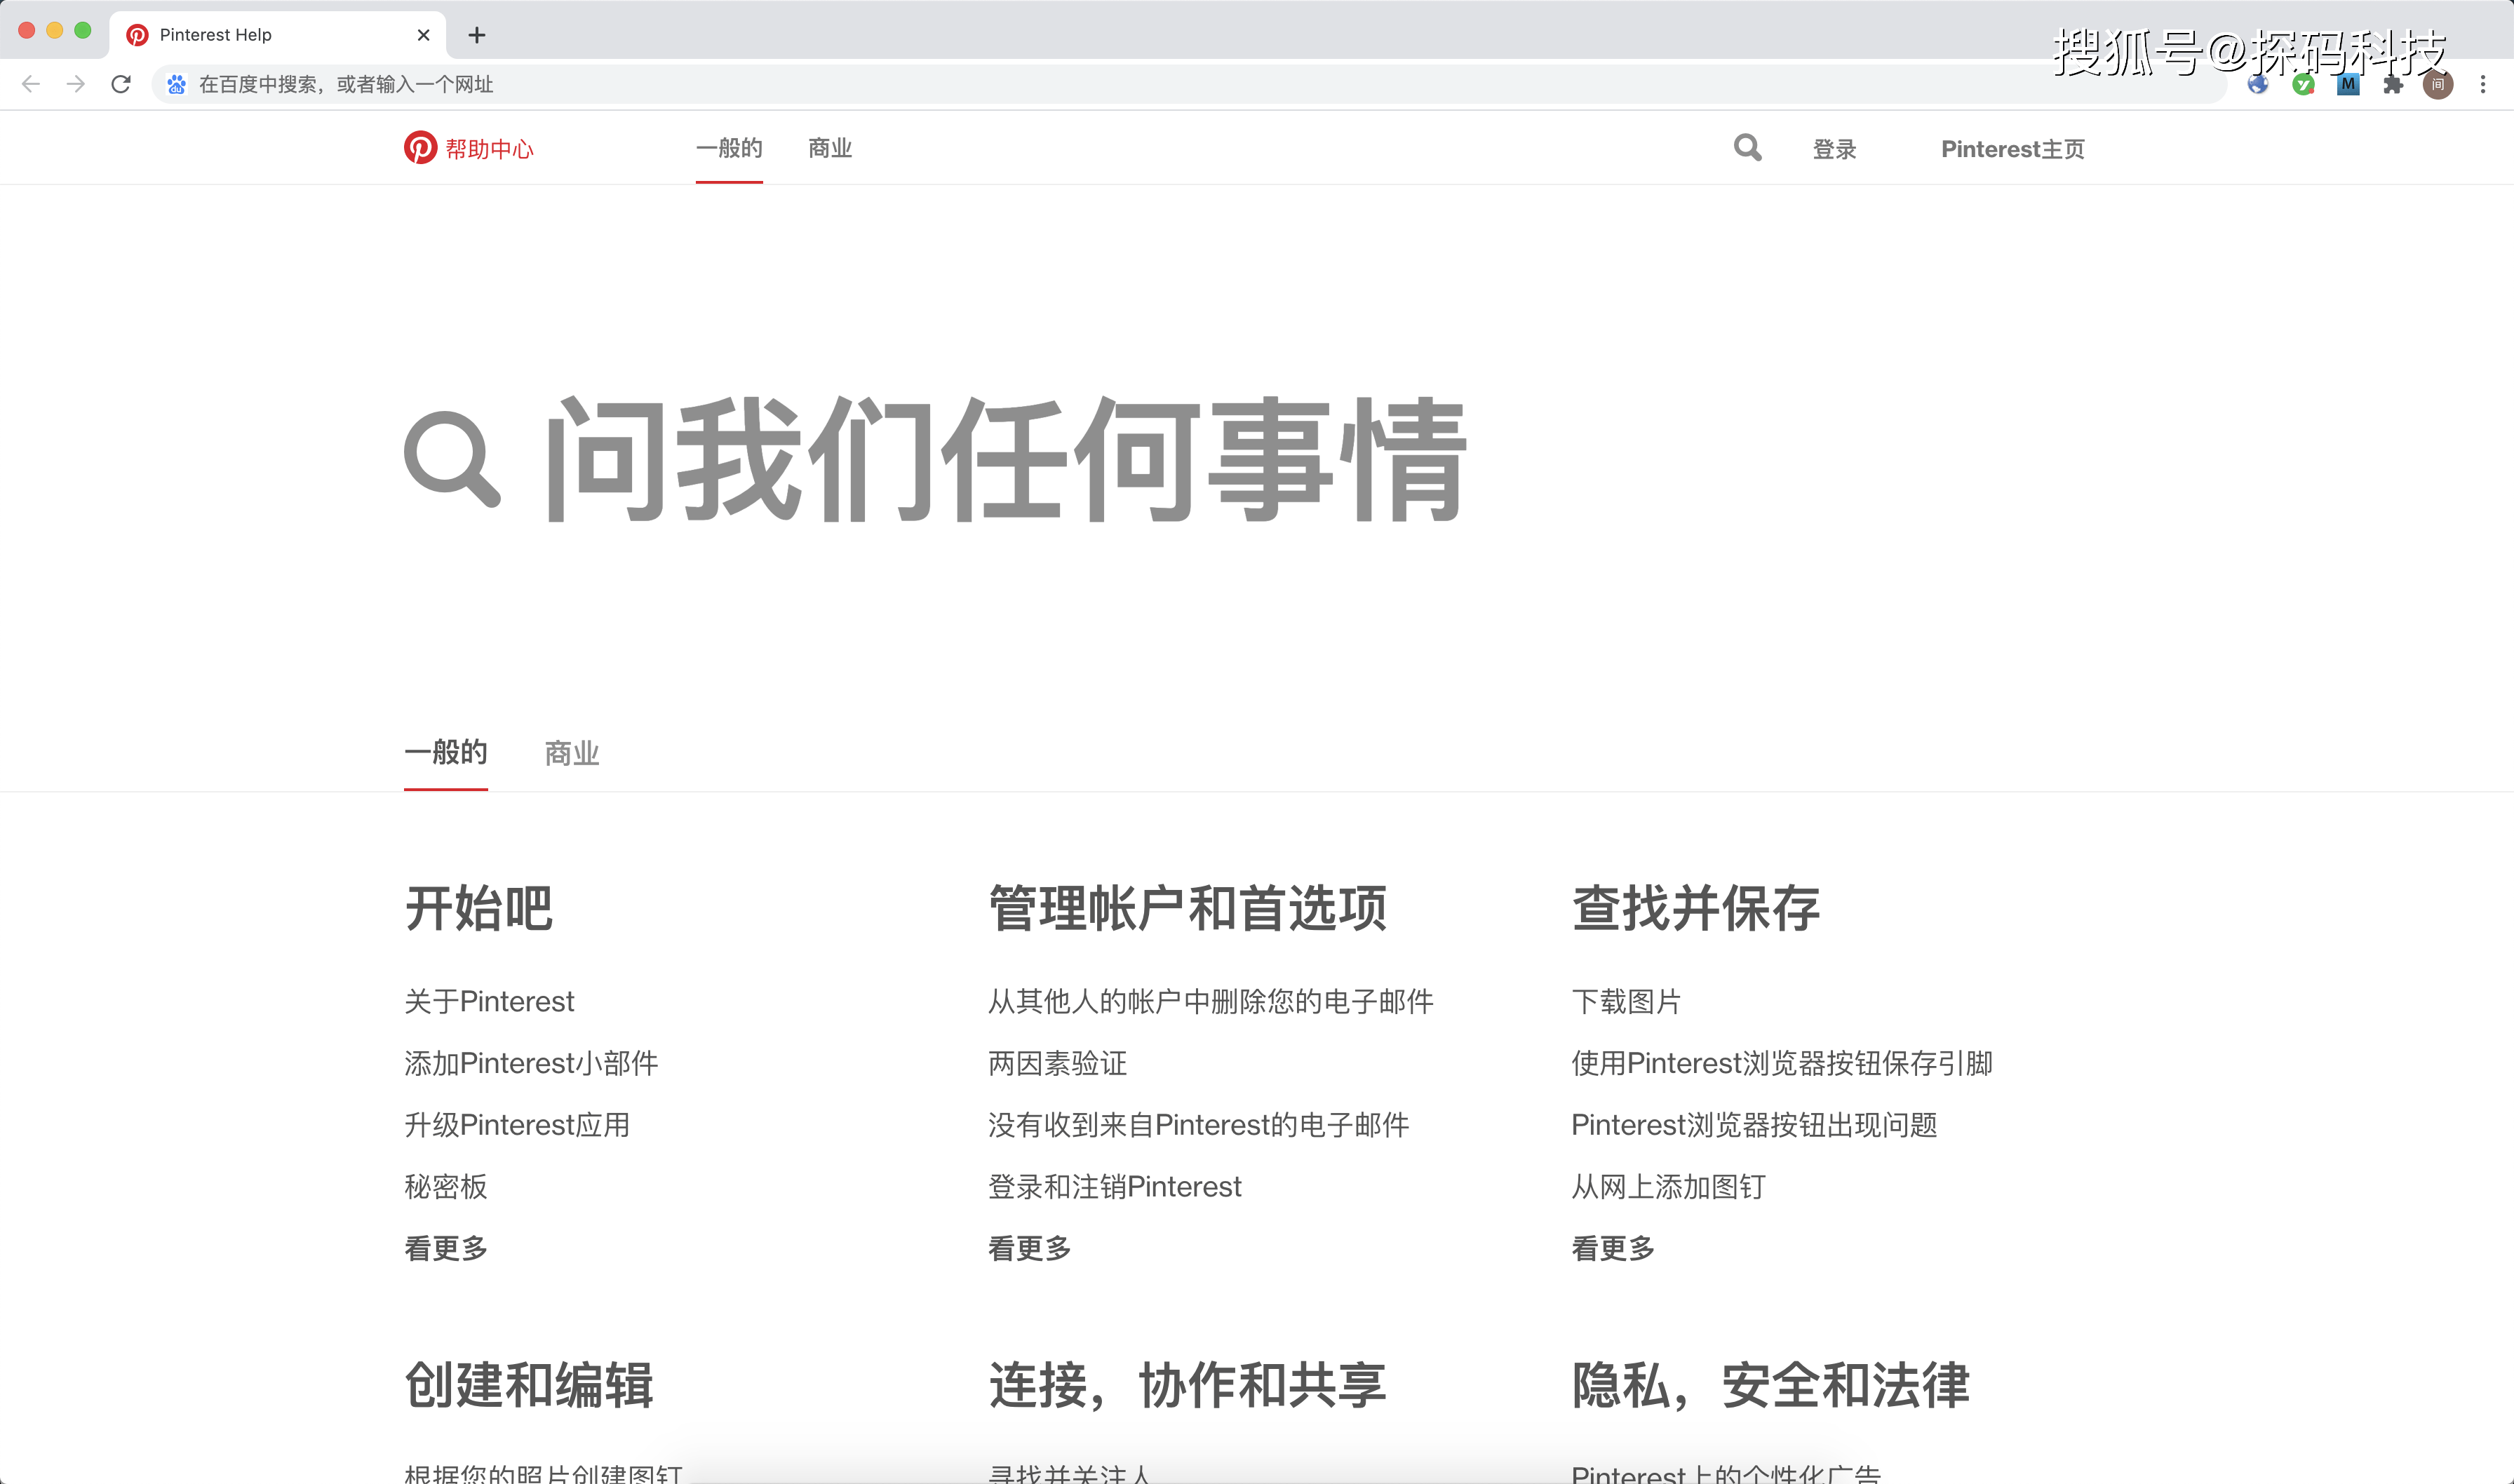2514x1484 pixels.
Task: Click the globe extension icon
Action: (2258, 84)
